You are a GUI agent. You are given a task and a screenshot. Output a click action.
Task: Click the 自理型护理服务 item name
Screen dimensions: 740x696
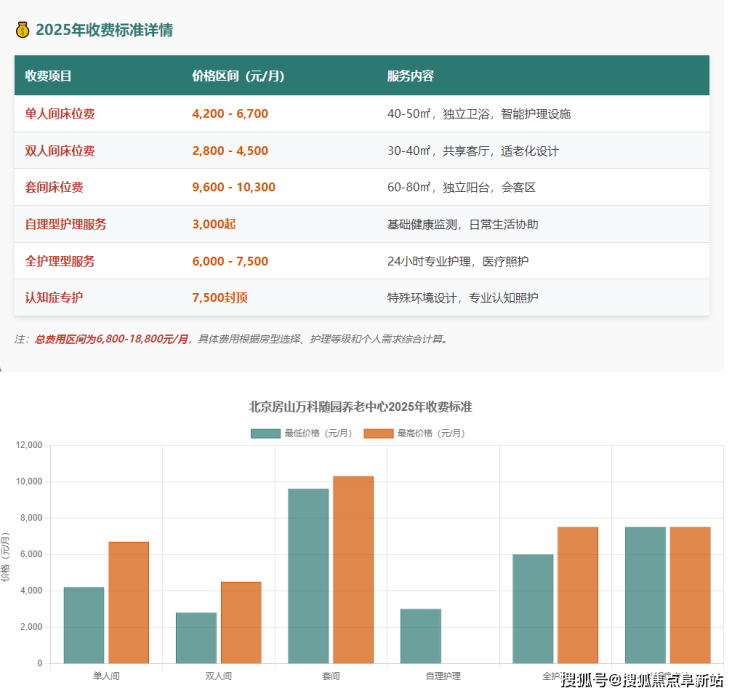[66, 224]
